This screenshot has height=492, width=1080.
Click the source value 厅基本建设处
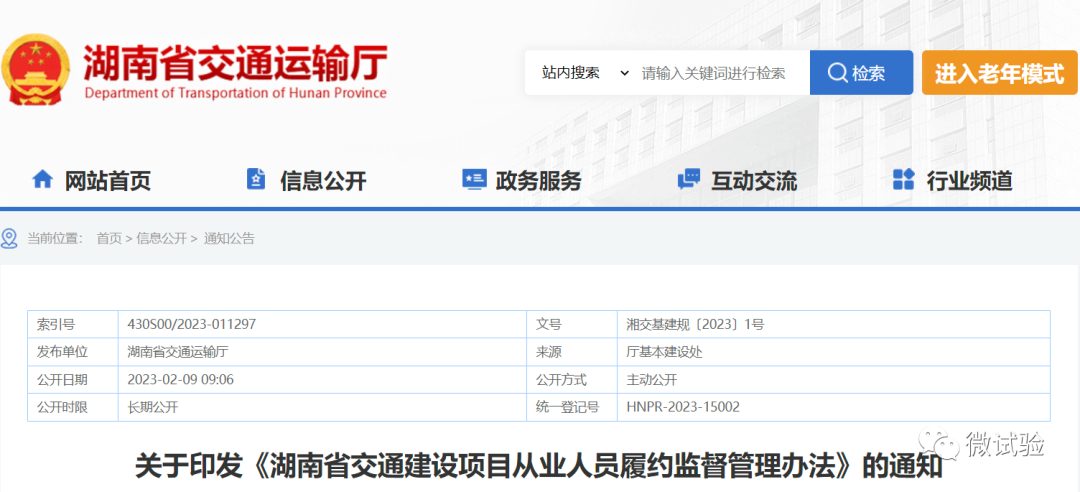tap(664, 352)
